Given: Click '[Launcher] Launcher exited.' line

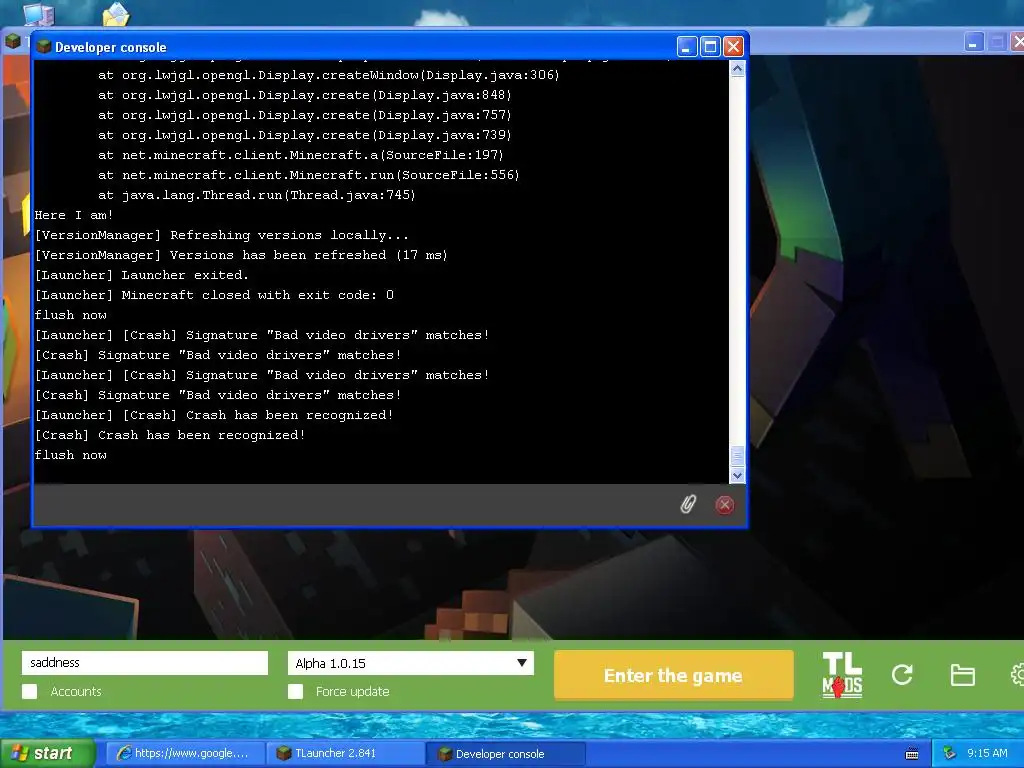Looking at the screenshot, I should [142, 275].
